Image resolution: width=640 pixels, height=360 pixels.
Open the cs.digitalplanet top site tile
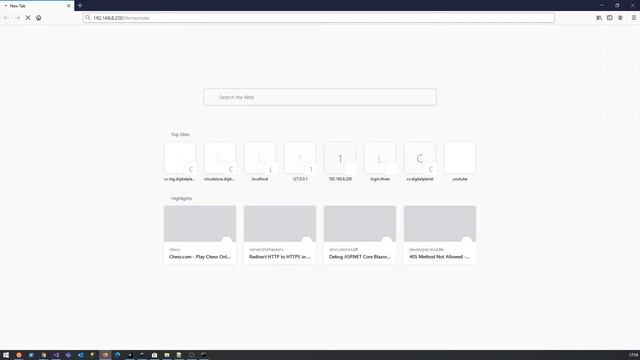pyautogui.click(x=420, y=162)
